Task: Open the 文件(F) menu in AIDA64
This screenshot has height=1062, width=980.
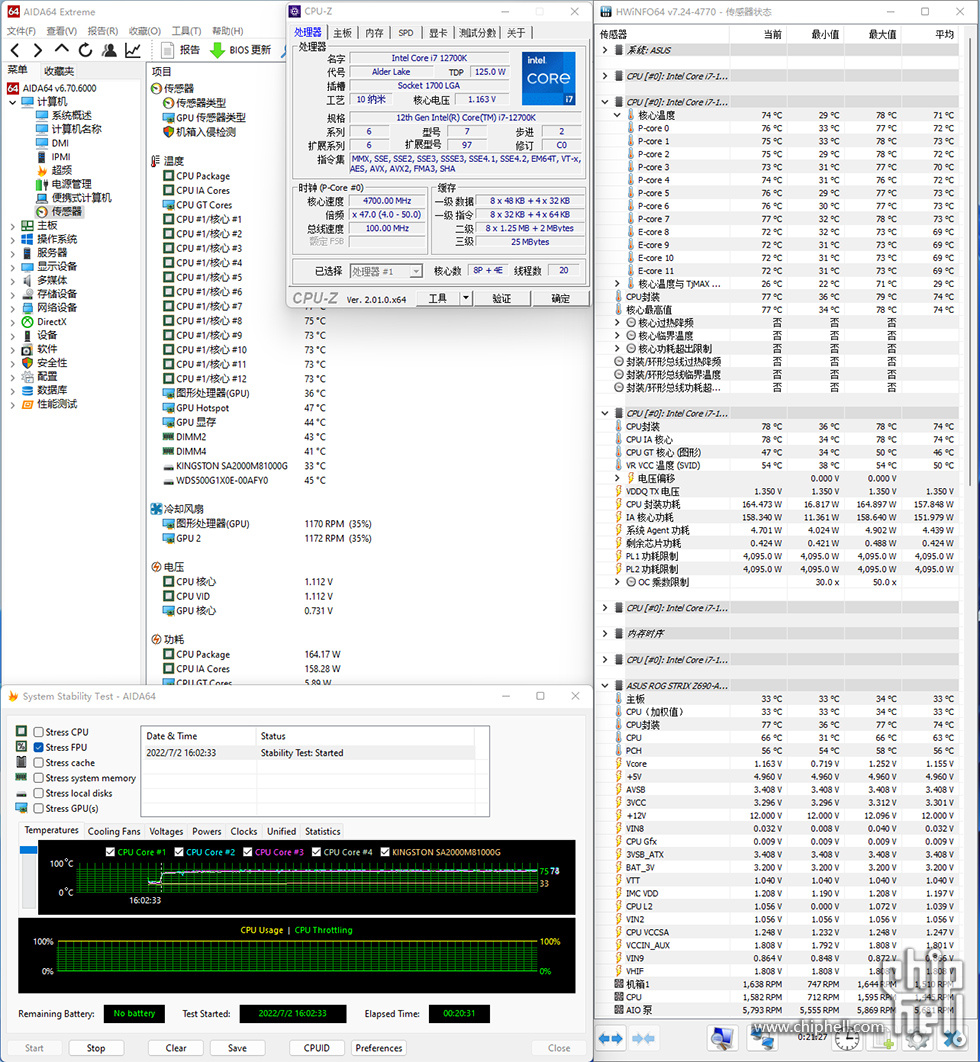Action: pyautogui.click(x=21, y=31)
